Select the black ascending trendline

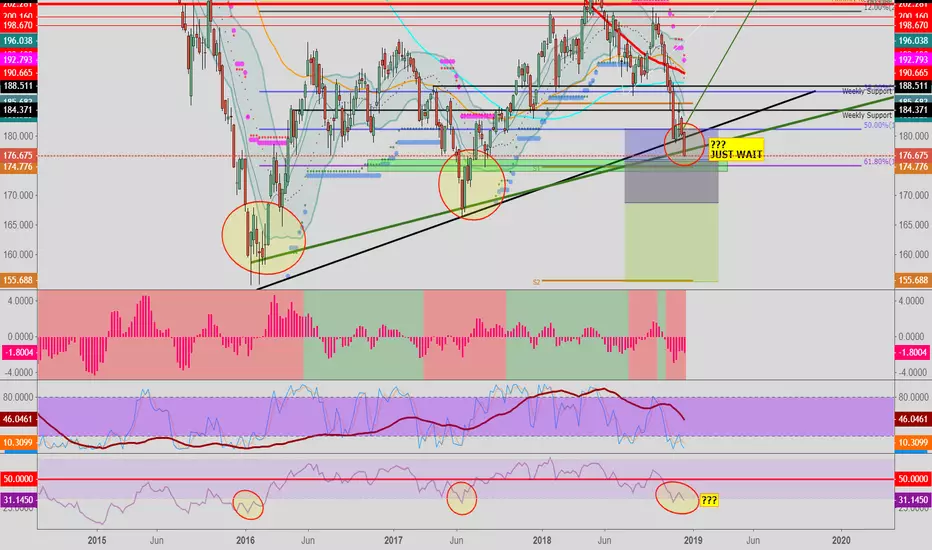(535, 190)
